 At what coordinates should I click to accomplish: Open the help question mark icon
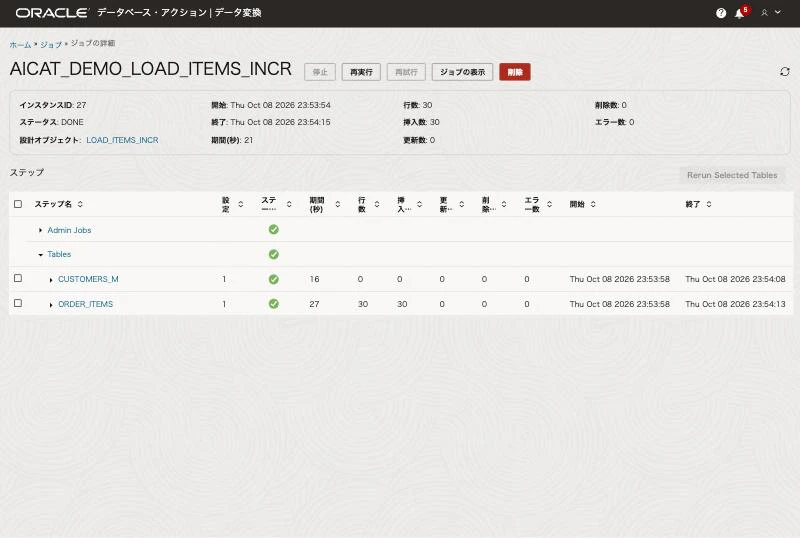click(720, 13)
